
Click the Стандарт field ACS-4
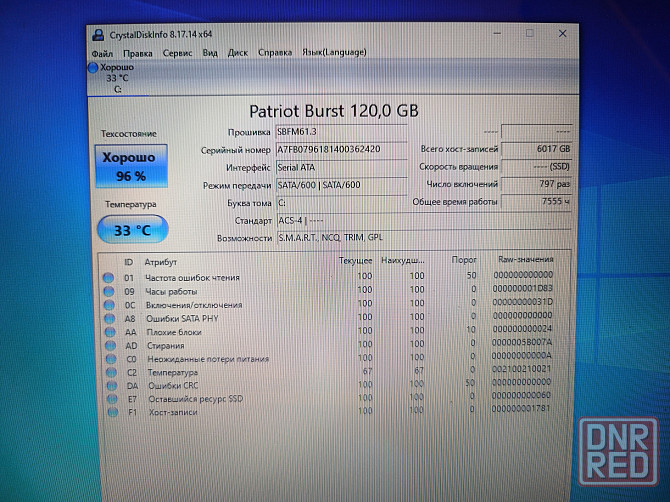pyautogui.click(x=424, y=221)
